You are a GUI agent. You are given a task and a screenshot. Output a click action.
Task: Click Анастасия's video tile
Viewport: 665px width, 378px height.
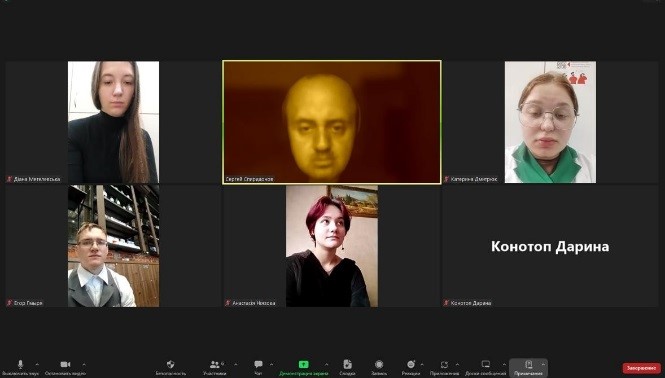tap(332, 246)
